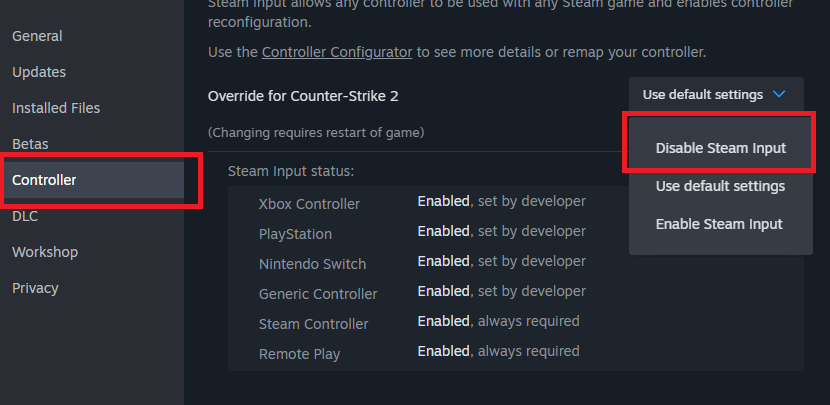
Task: Choose 'Use default settings' option in the open list
Action: [x=720, y=186]
